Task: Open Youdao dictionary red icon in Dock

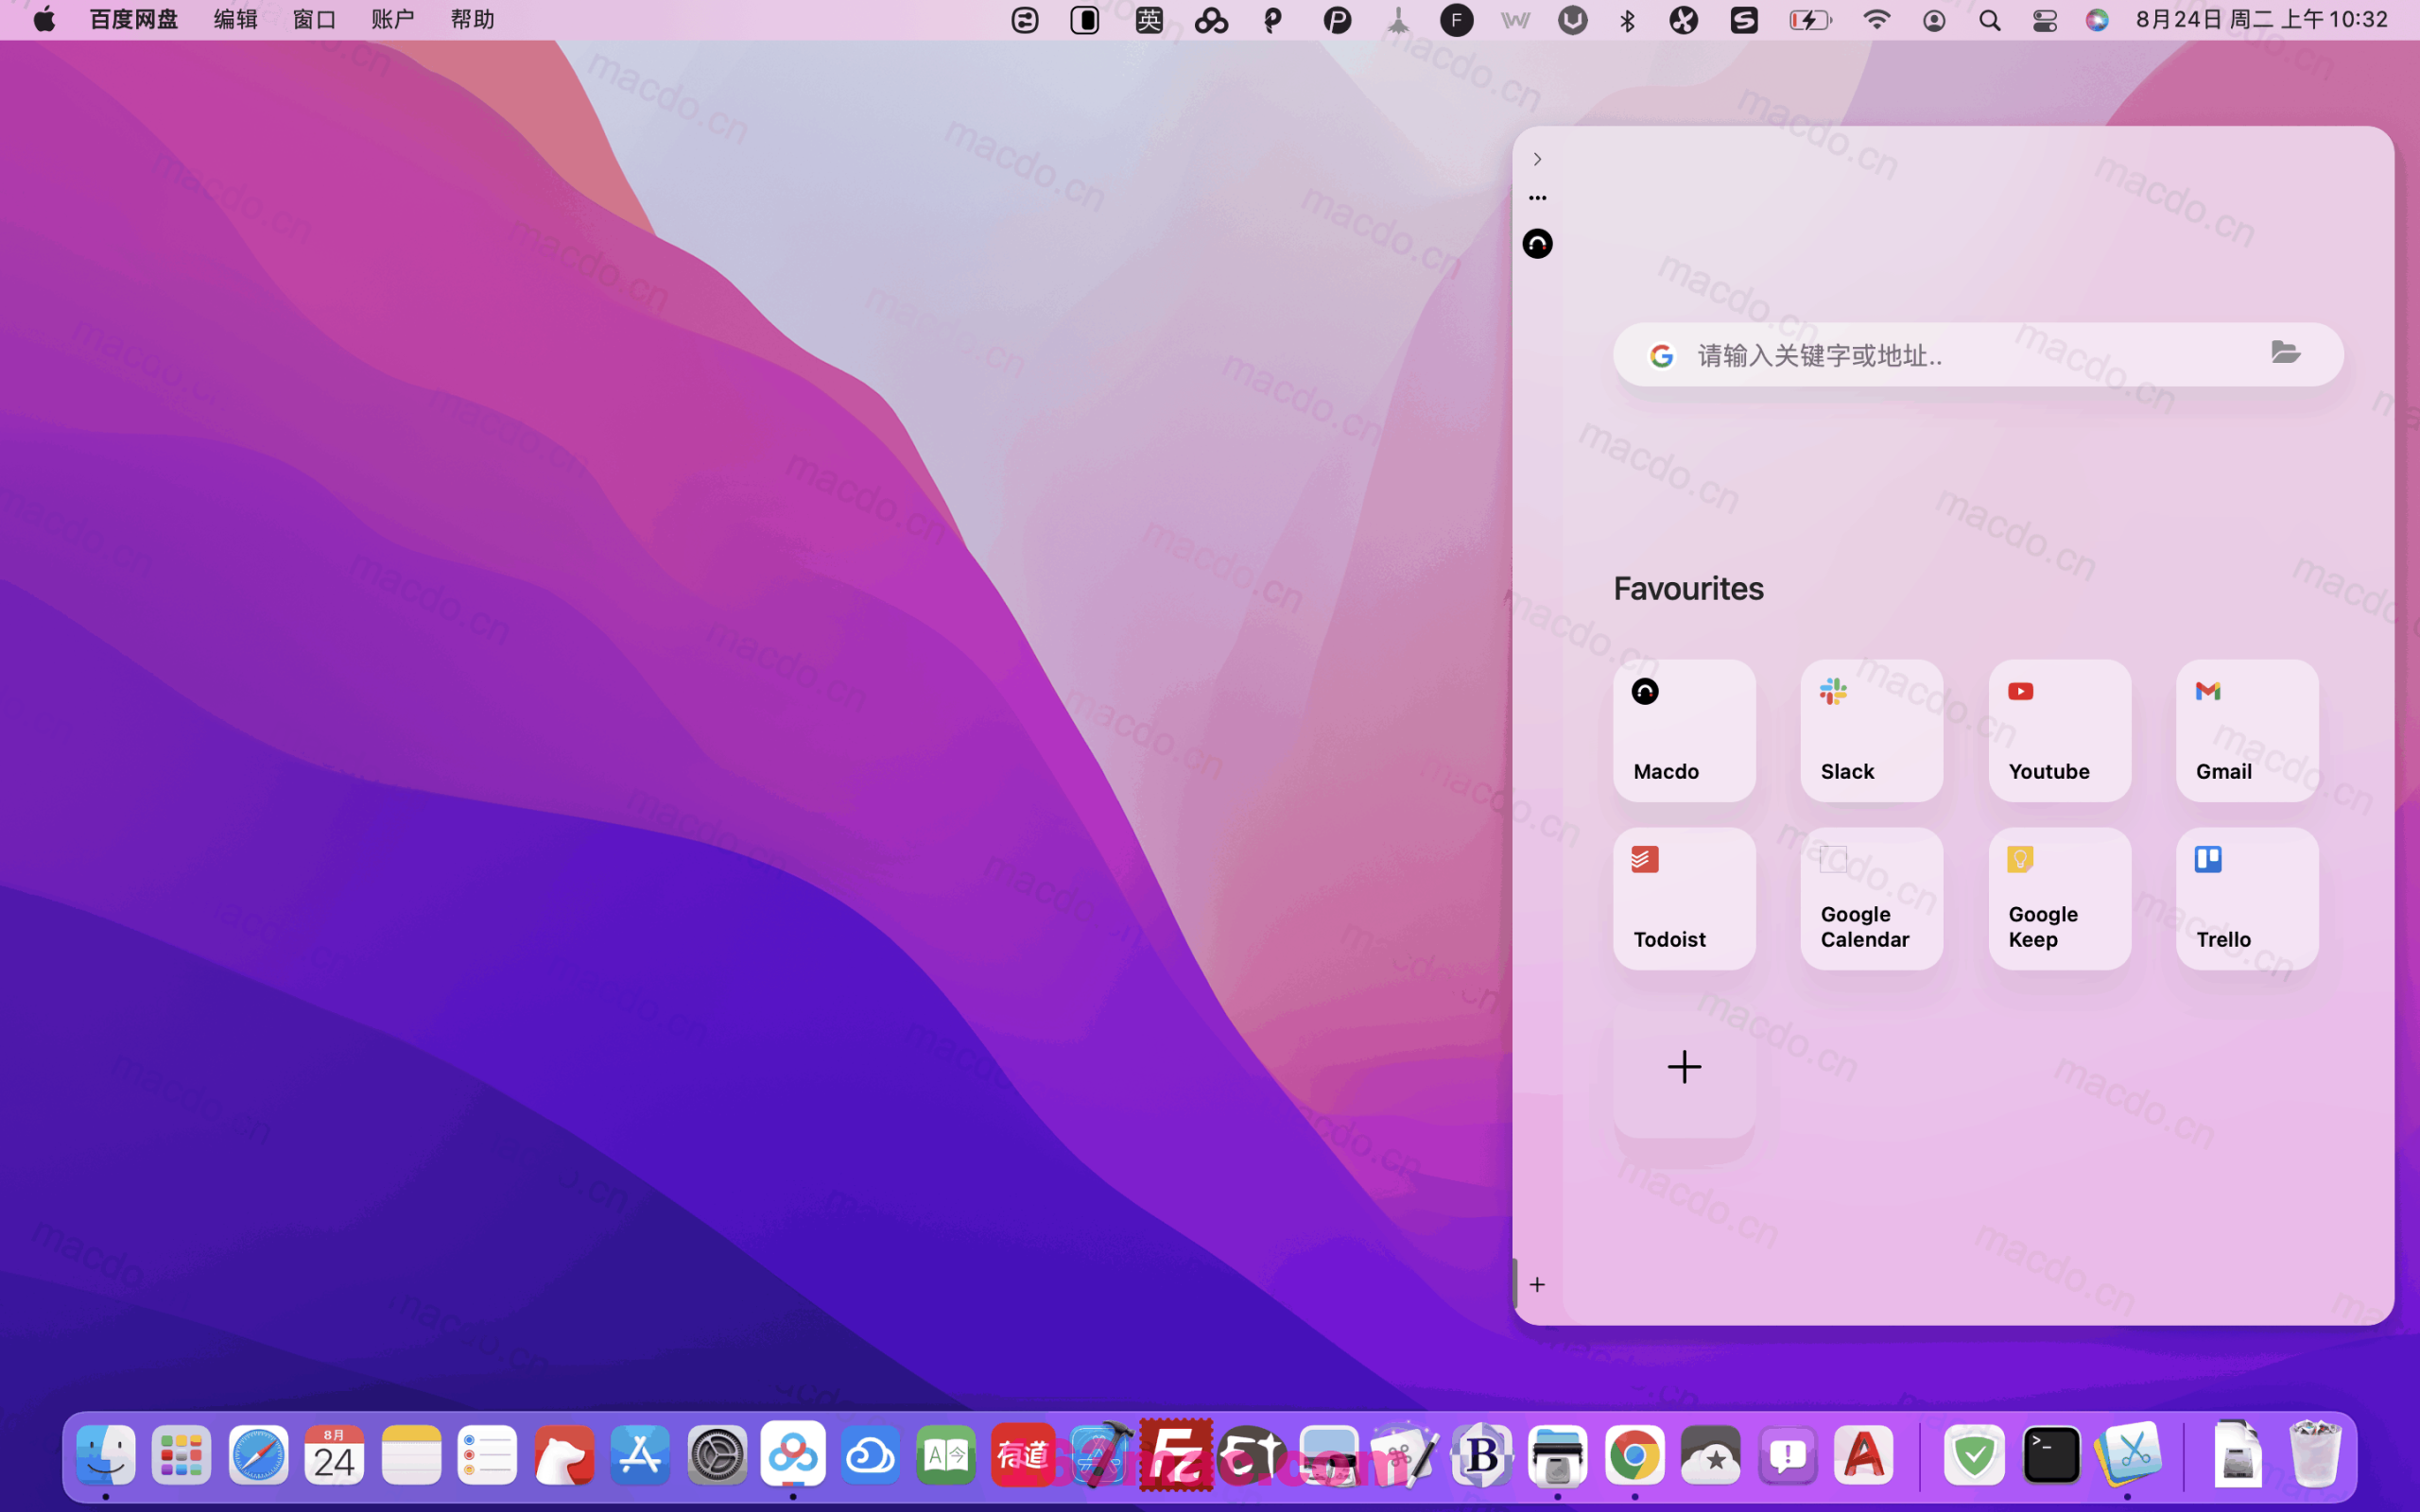Action: click(x=1023, y=1455)
